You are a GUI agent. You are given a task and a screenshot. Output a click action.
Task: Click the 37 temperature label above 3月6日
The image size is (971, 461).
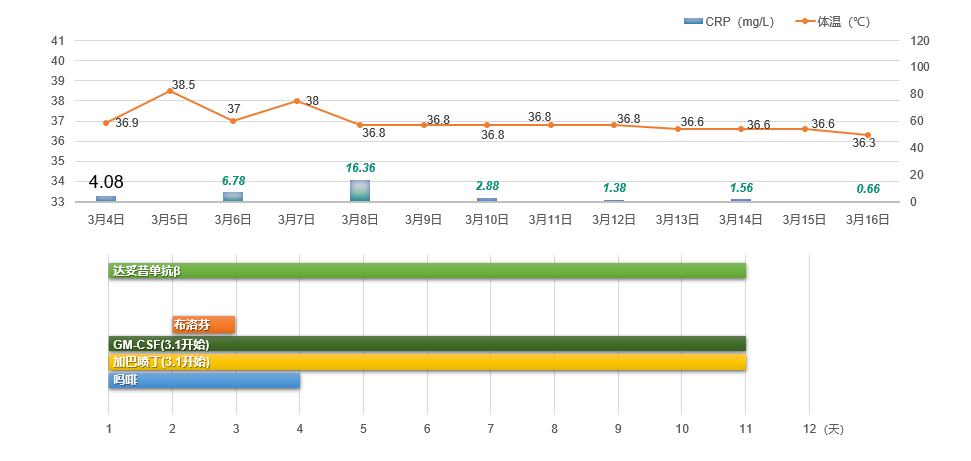[233, 109]
